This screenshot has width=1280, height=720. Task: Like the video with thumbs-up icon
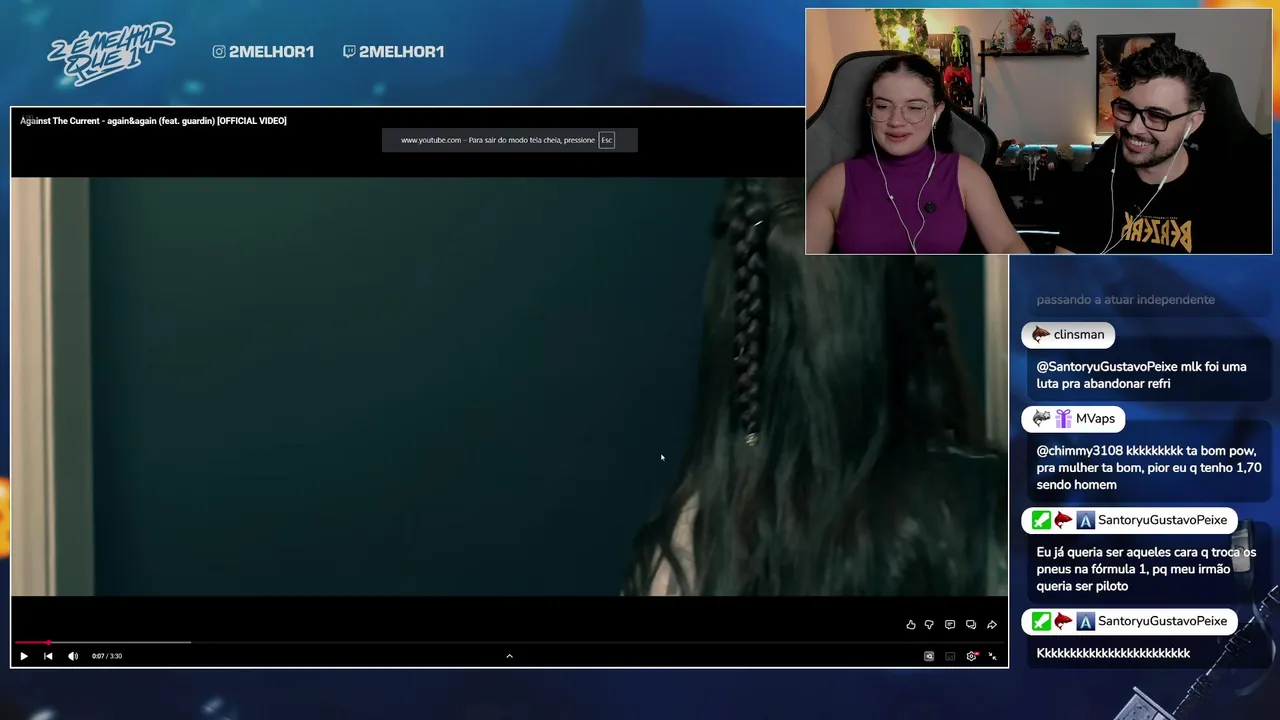[910, 625]
